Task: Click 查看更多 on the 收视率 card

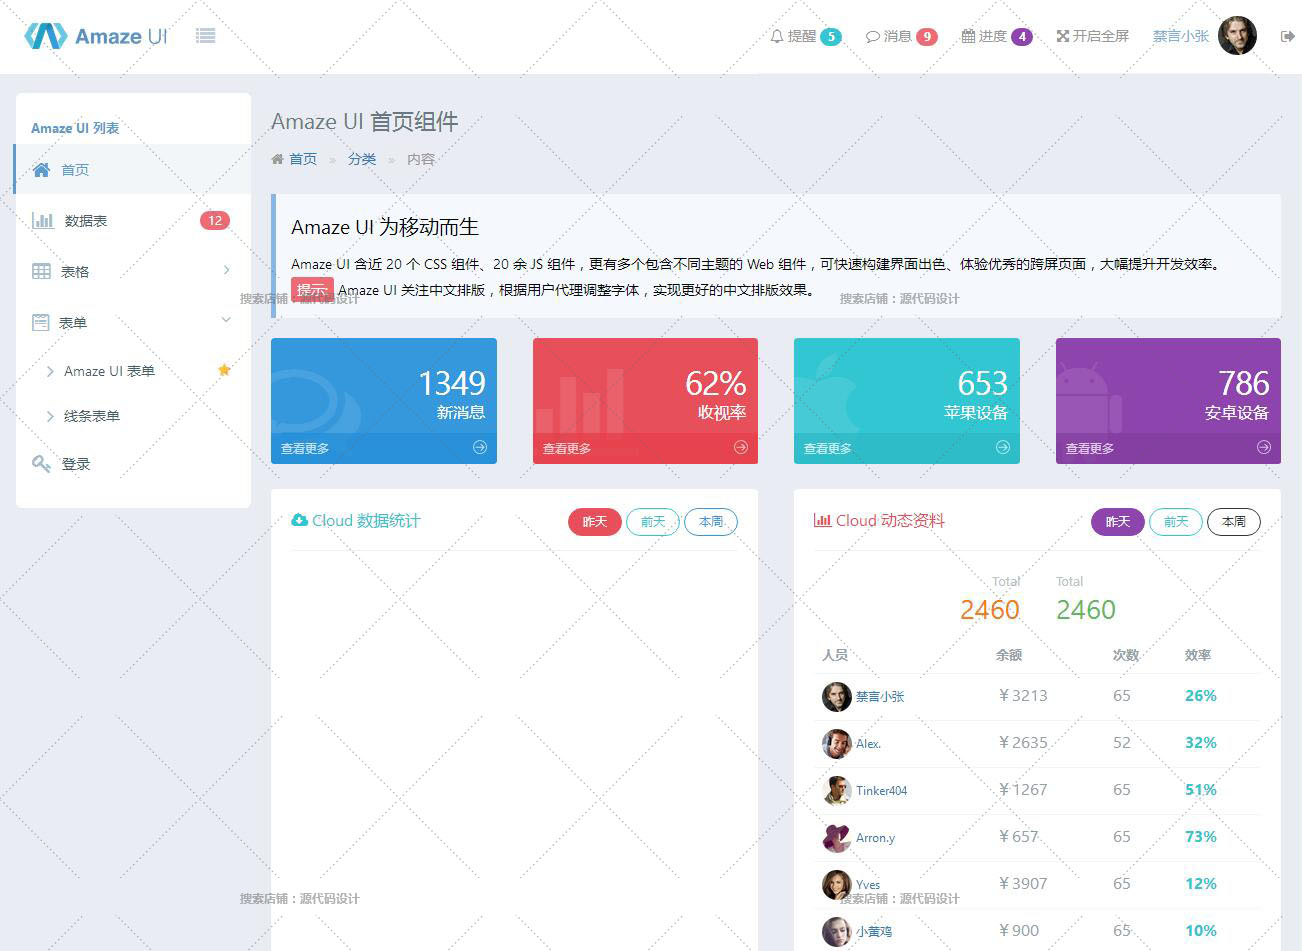Action: (x=567, y=449)
